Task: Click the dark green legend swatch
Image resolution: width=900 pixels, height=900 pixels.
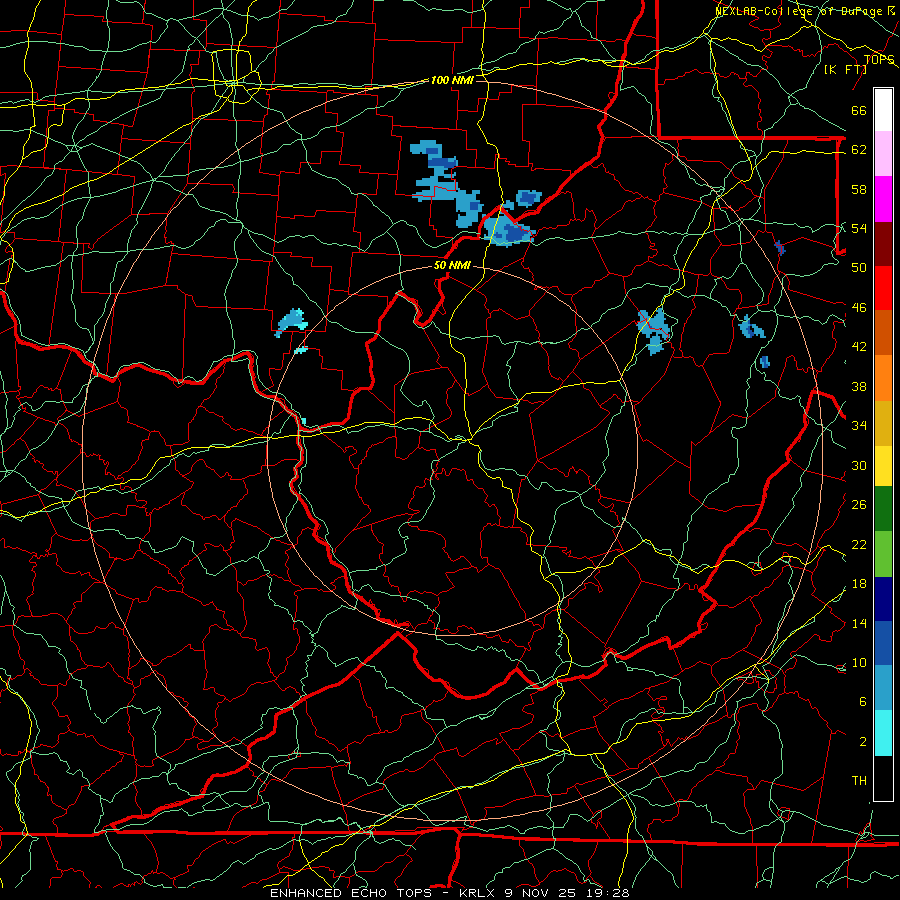Action: [883, 509]
